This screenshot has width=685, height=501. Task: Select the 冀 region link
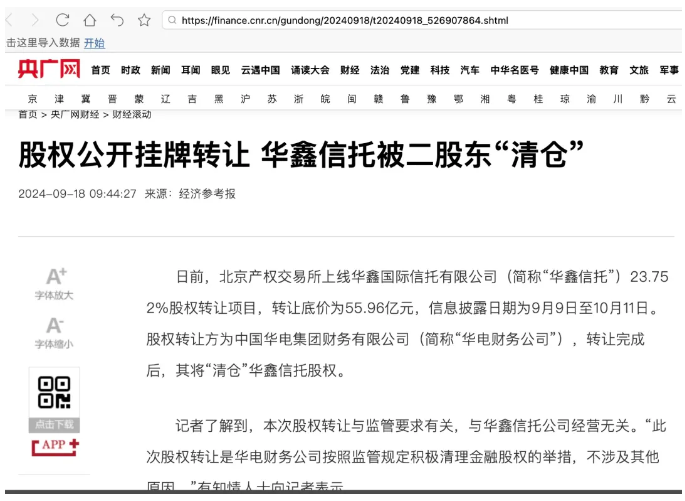click(86, 99)
